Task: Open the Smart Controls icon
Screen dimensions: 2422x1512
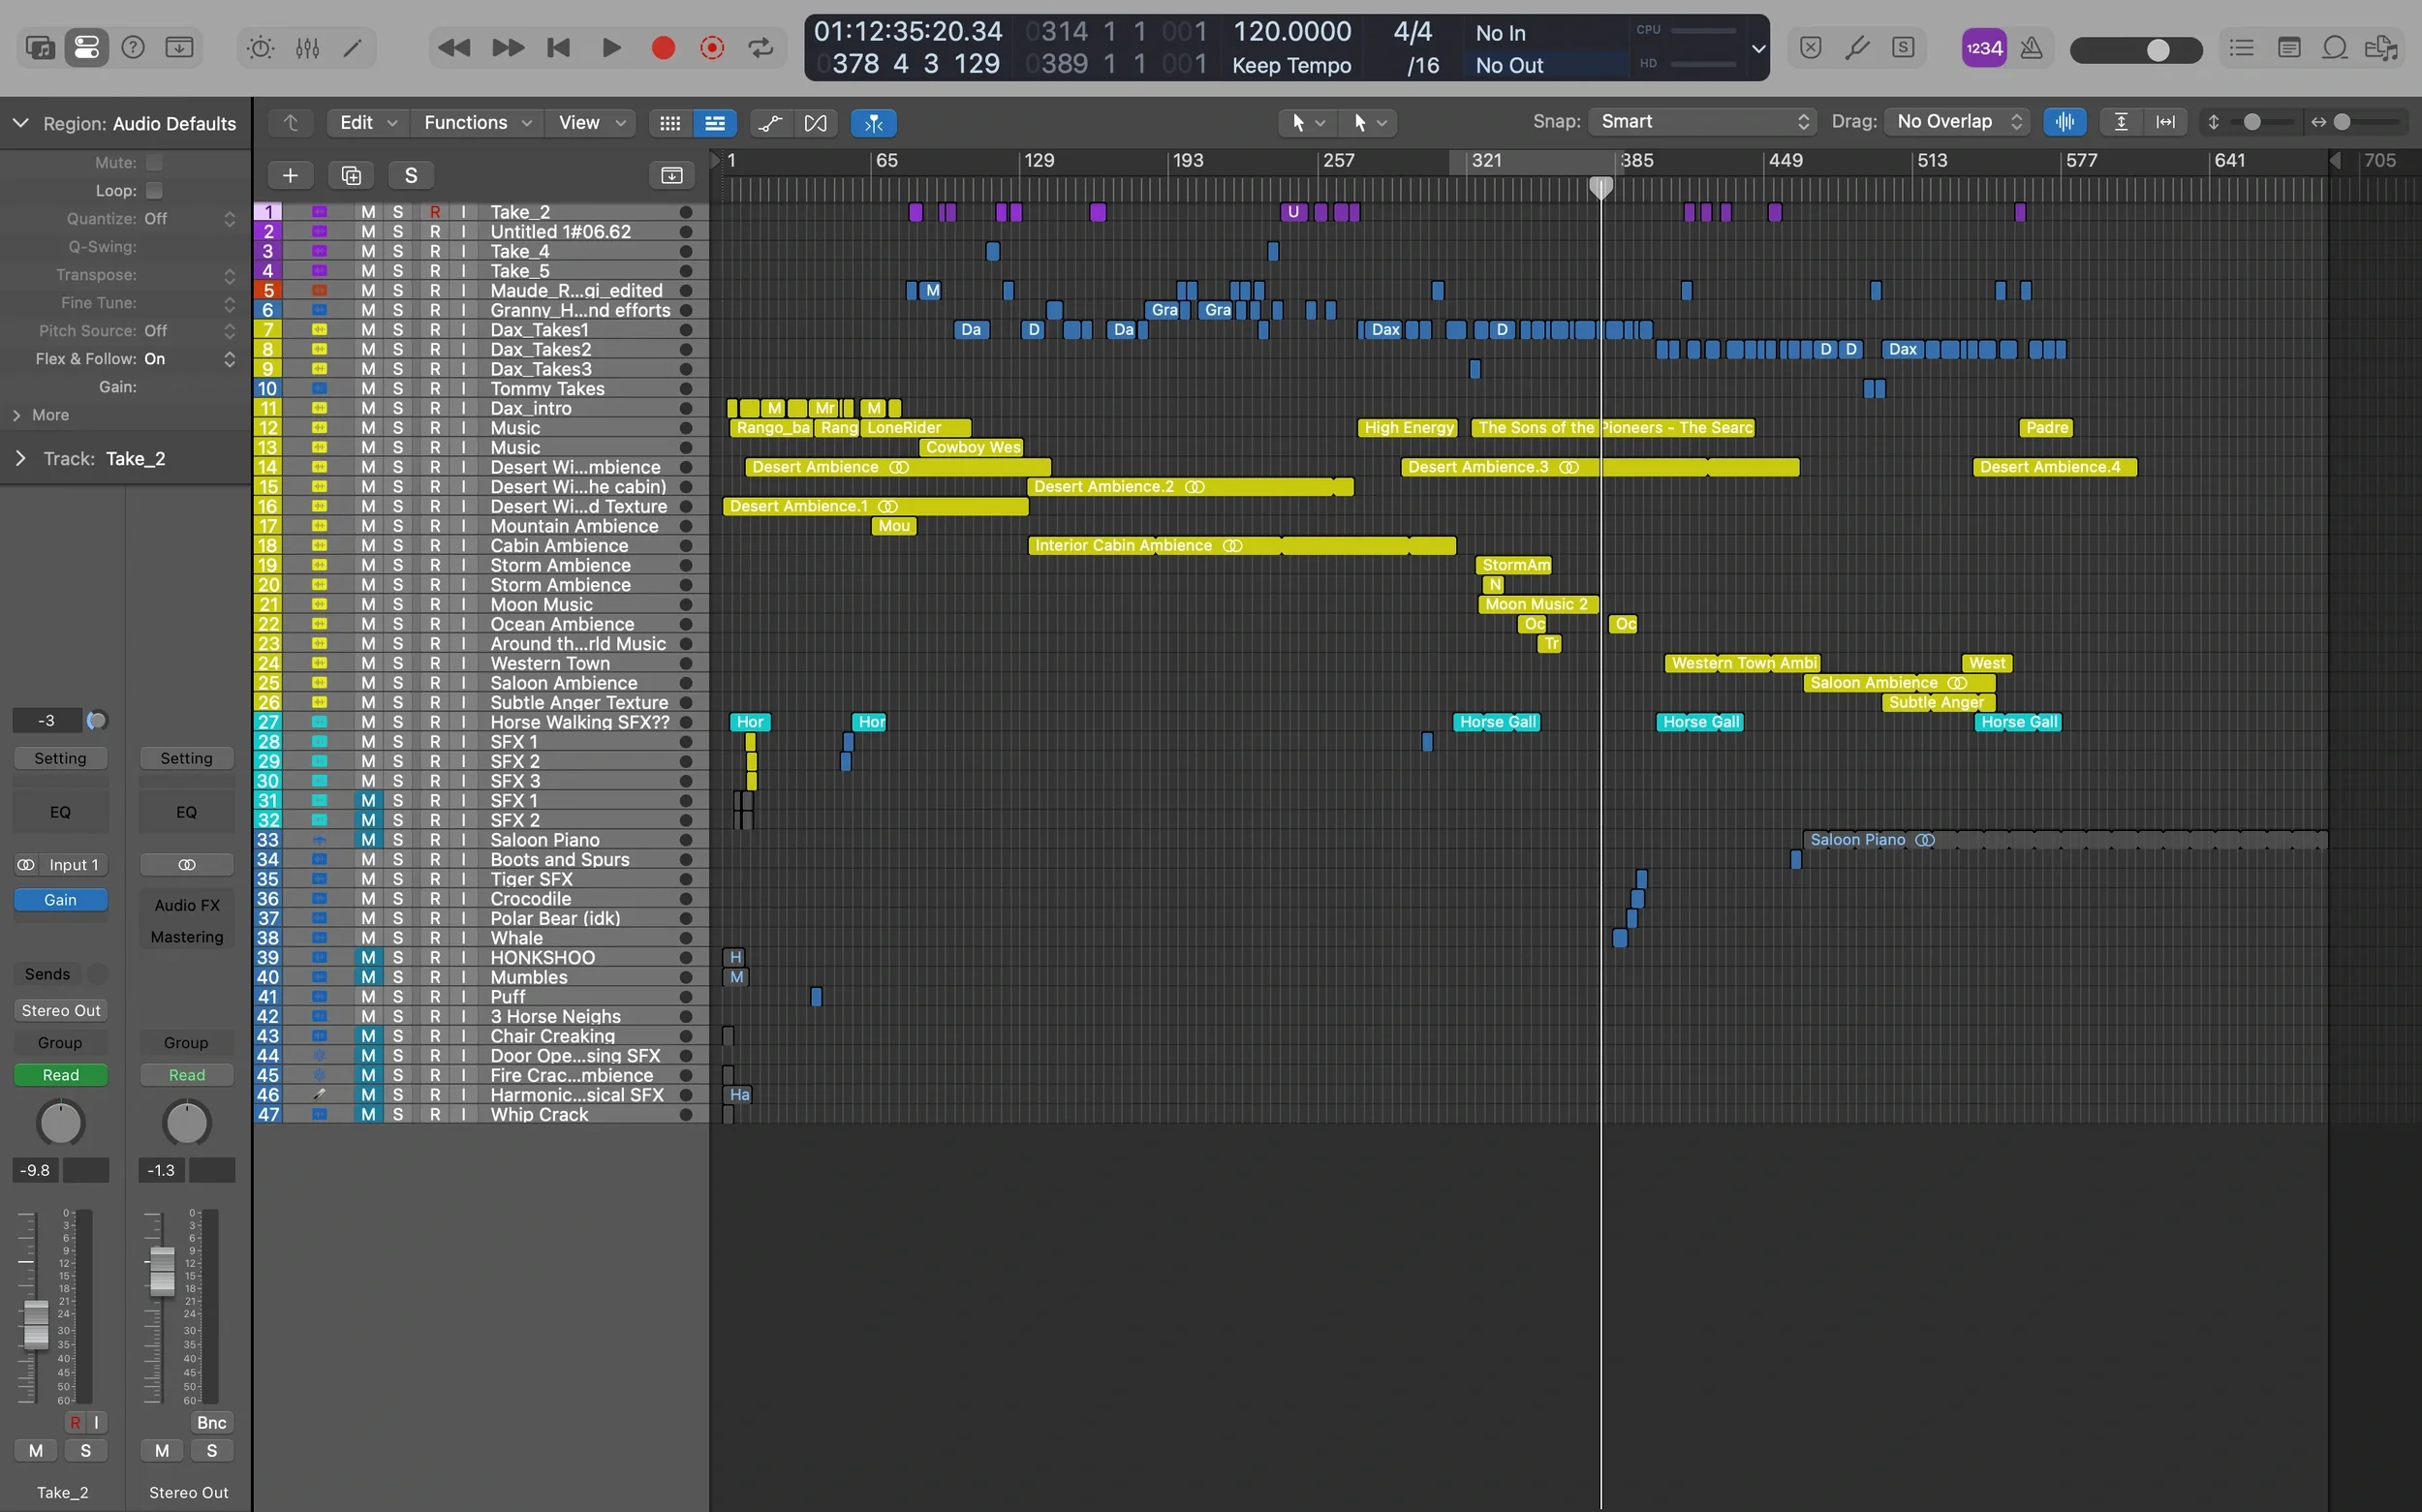Action: coord(260,48)
